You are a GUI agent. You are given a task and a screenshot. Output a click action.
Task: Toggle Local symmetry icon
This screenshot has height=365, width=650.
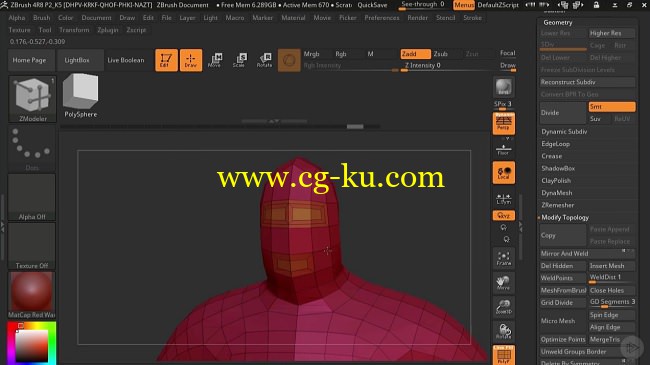coord(504,173)
